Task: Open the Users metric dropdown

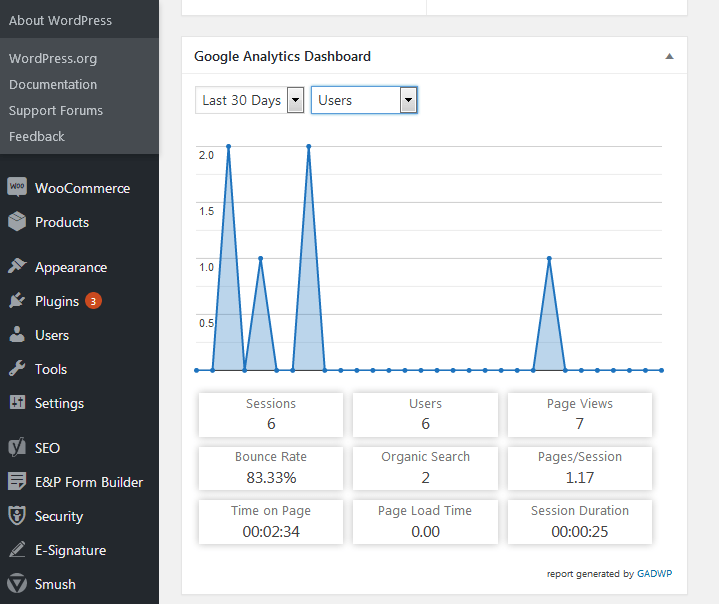Action: pyautogui.click(x=364, y=100)
